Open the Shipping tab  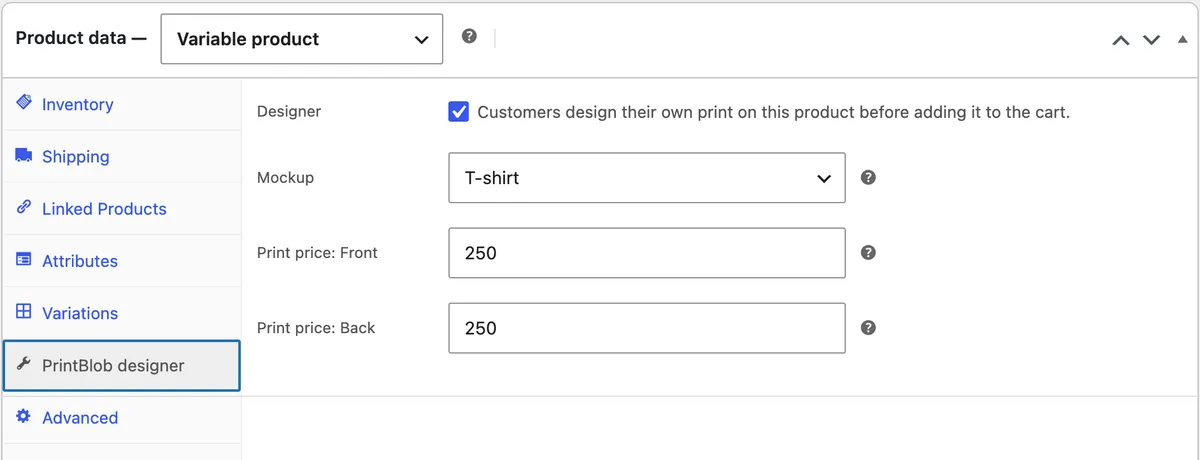[122, 156]
